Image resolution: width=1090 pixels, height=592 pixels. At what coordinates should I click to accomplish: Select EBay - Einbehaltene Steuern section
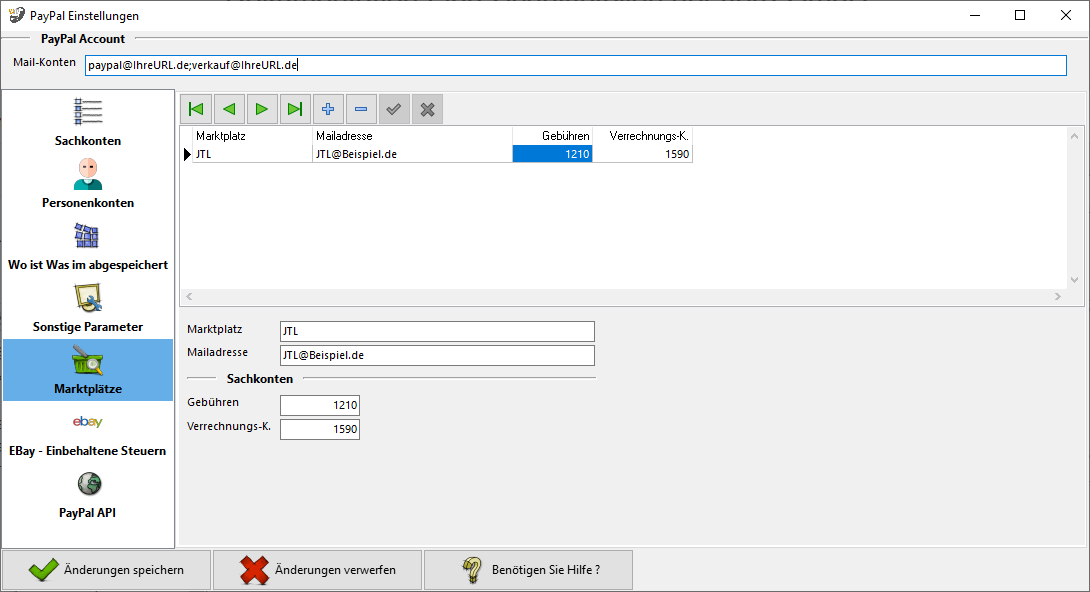[x=88, y=432]
